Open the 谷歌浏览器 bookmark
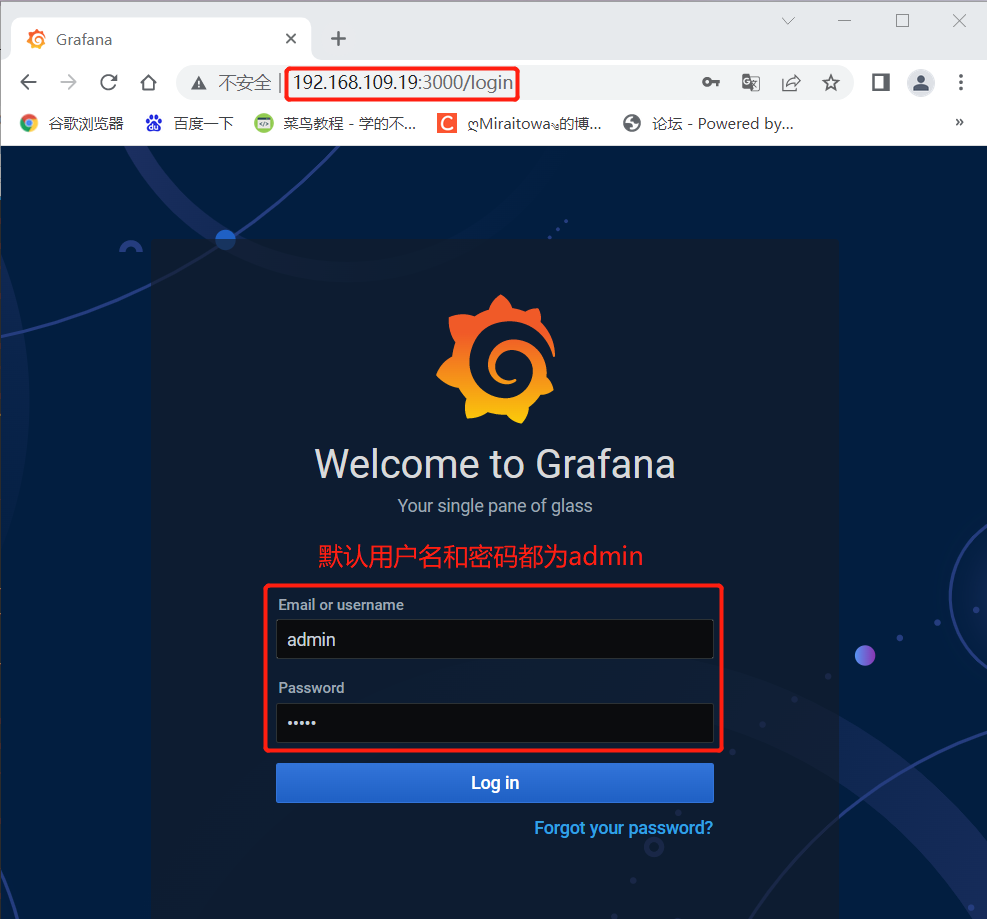The image size is (987, 919). [x=72, y=123]
